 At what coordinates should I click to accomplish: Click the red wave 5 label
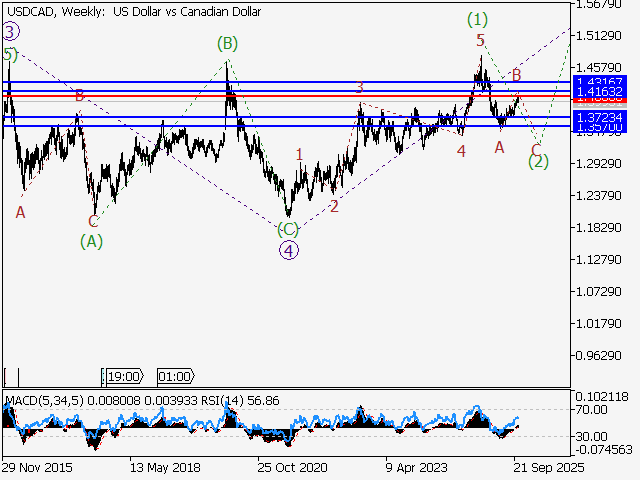tap(481, 40)
